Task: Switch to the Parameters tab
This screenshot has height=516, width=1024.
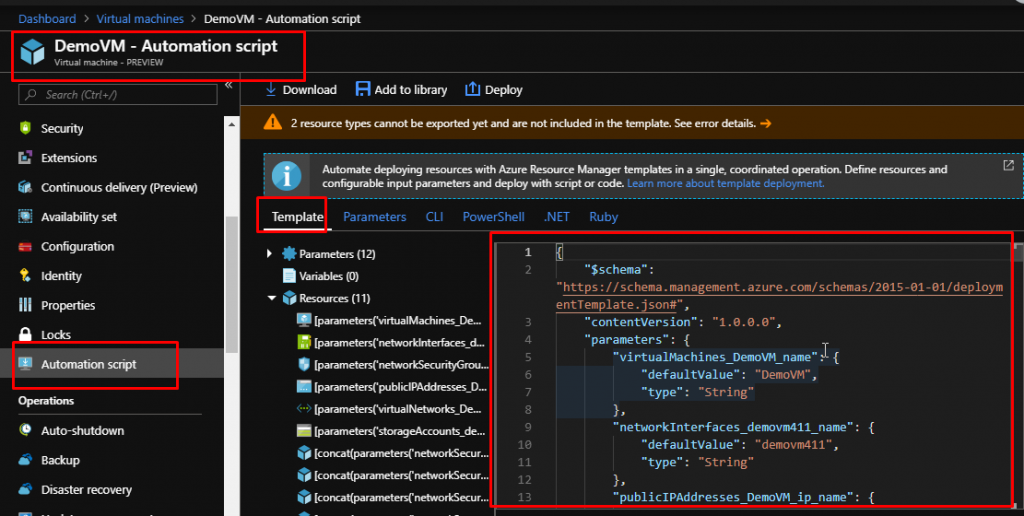Action: click(375, 217)
